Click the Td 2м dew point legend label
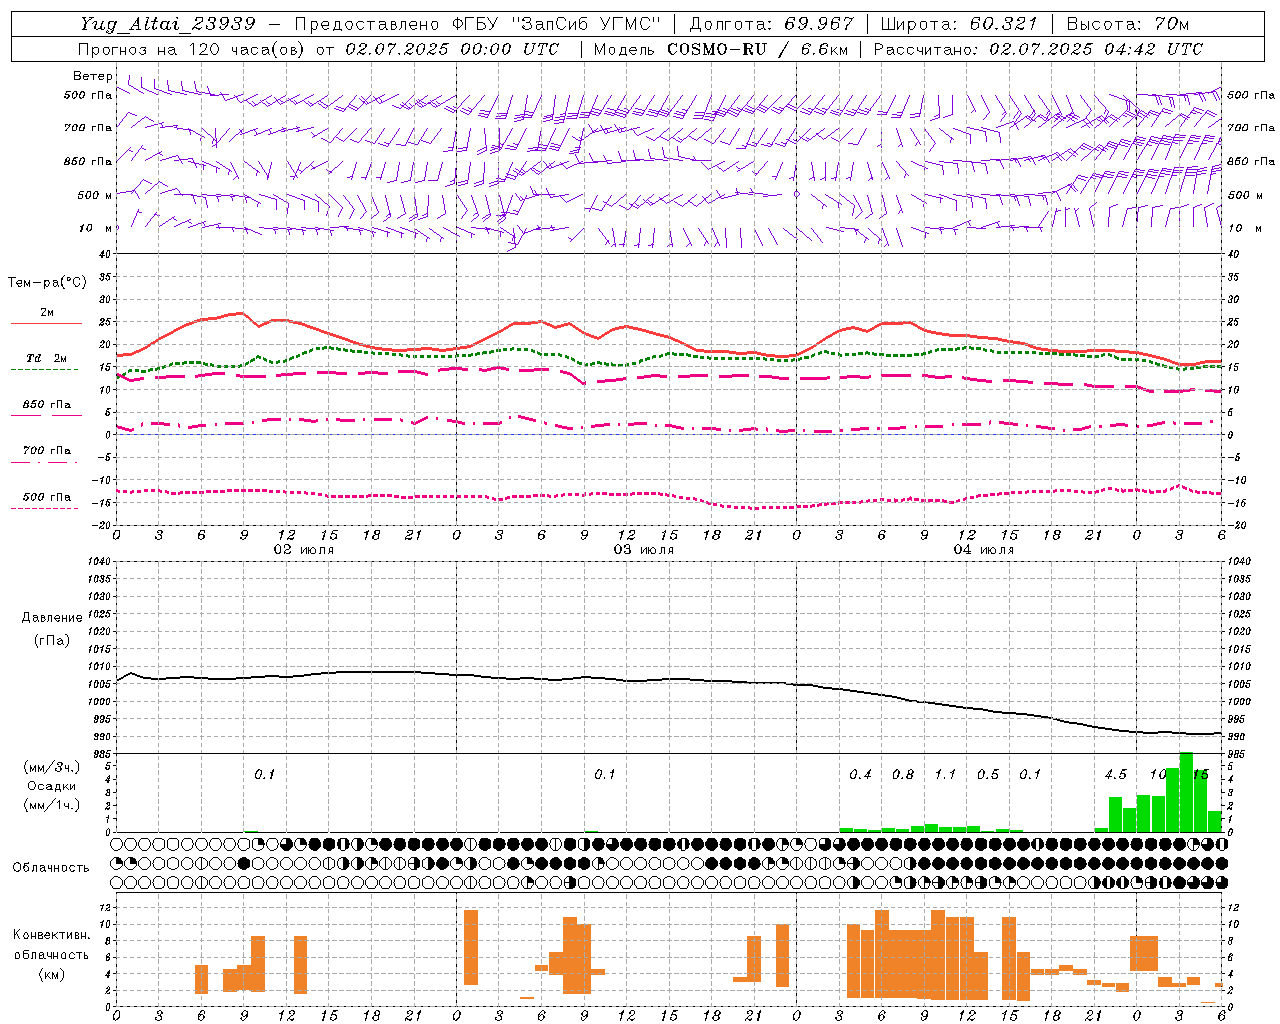Image resolution: width=1280 pixels, height=1024 pixels. 46,358
